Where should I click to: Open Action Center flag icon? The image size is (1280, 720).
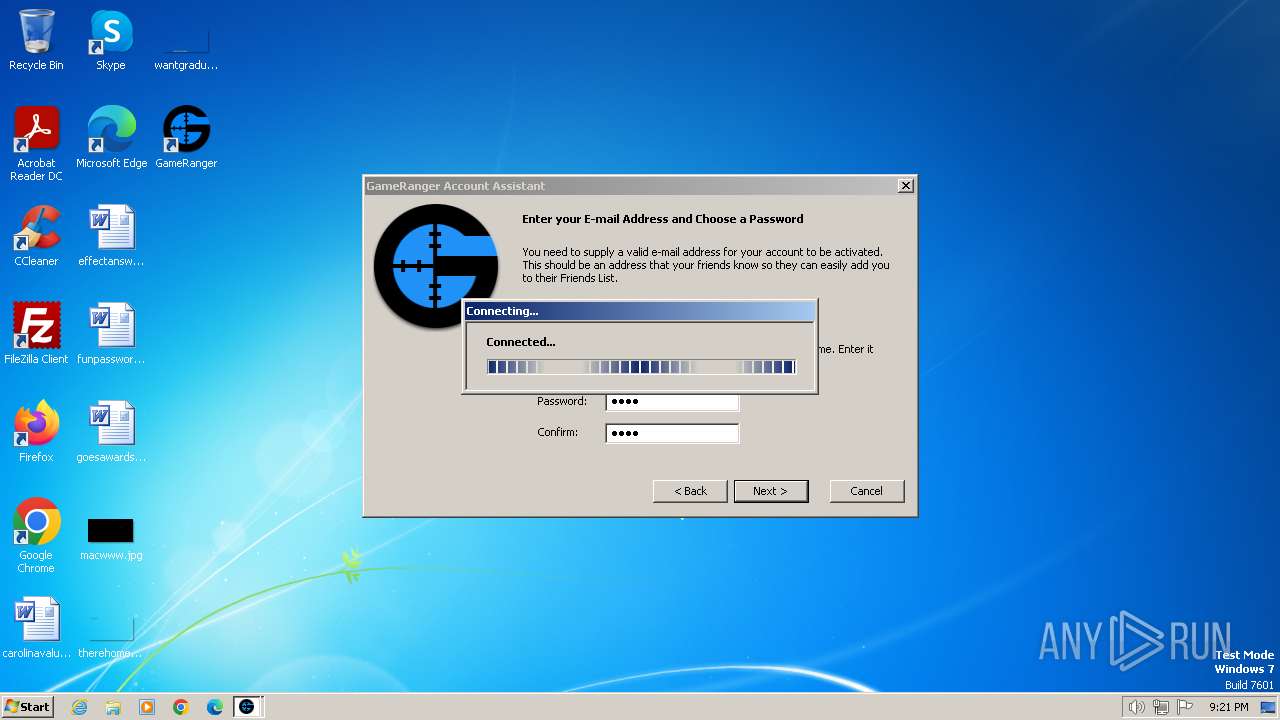[1185, 707]
